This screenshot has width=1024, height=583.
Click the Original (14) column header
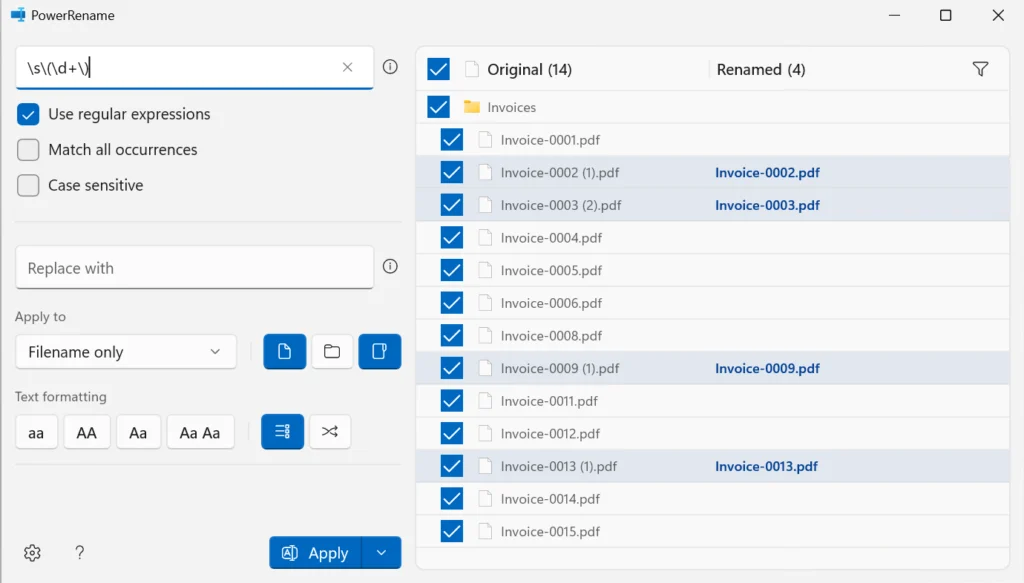coord(530,69)
